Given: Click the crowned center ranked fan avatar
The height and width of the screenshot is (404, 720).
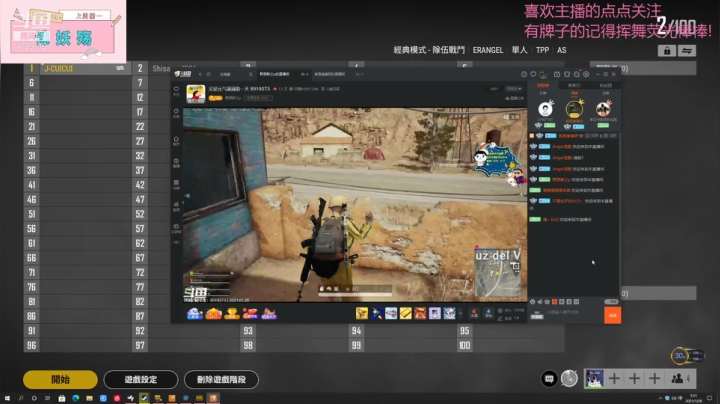Looking at the screenshot, I should point(574,109).
